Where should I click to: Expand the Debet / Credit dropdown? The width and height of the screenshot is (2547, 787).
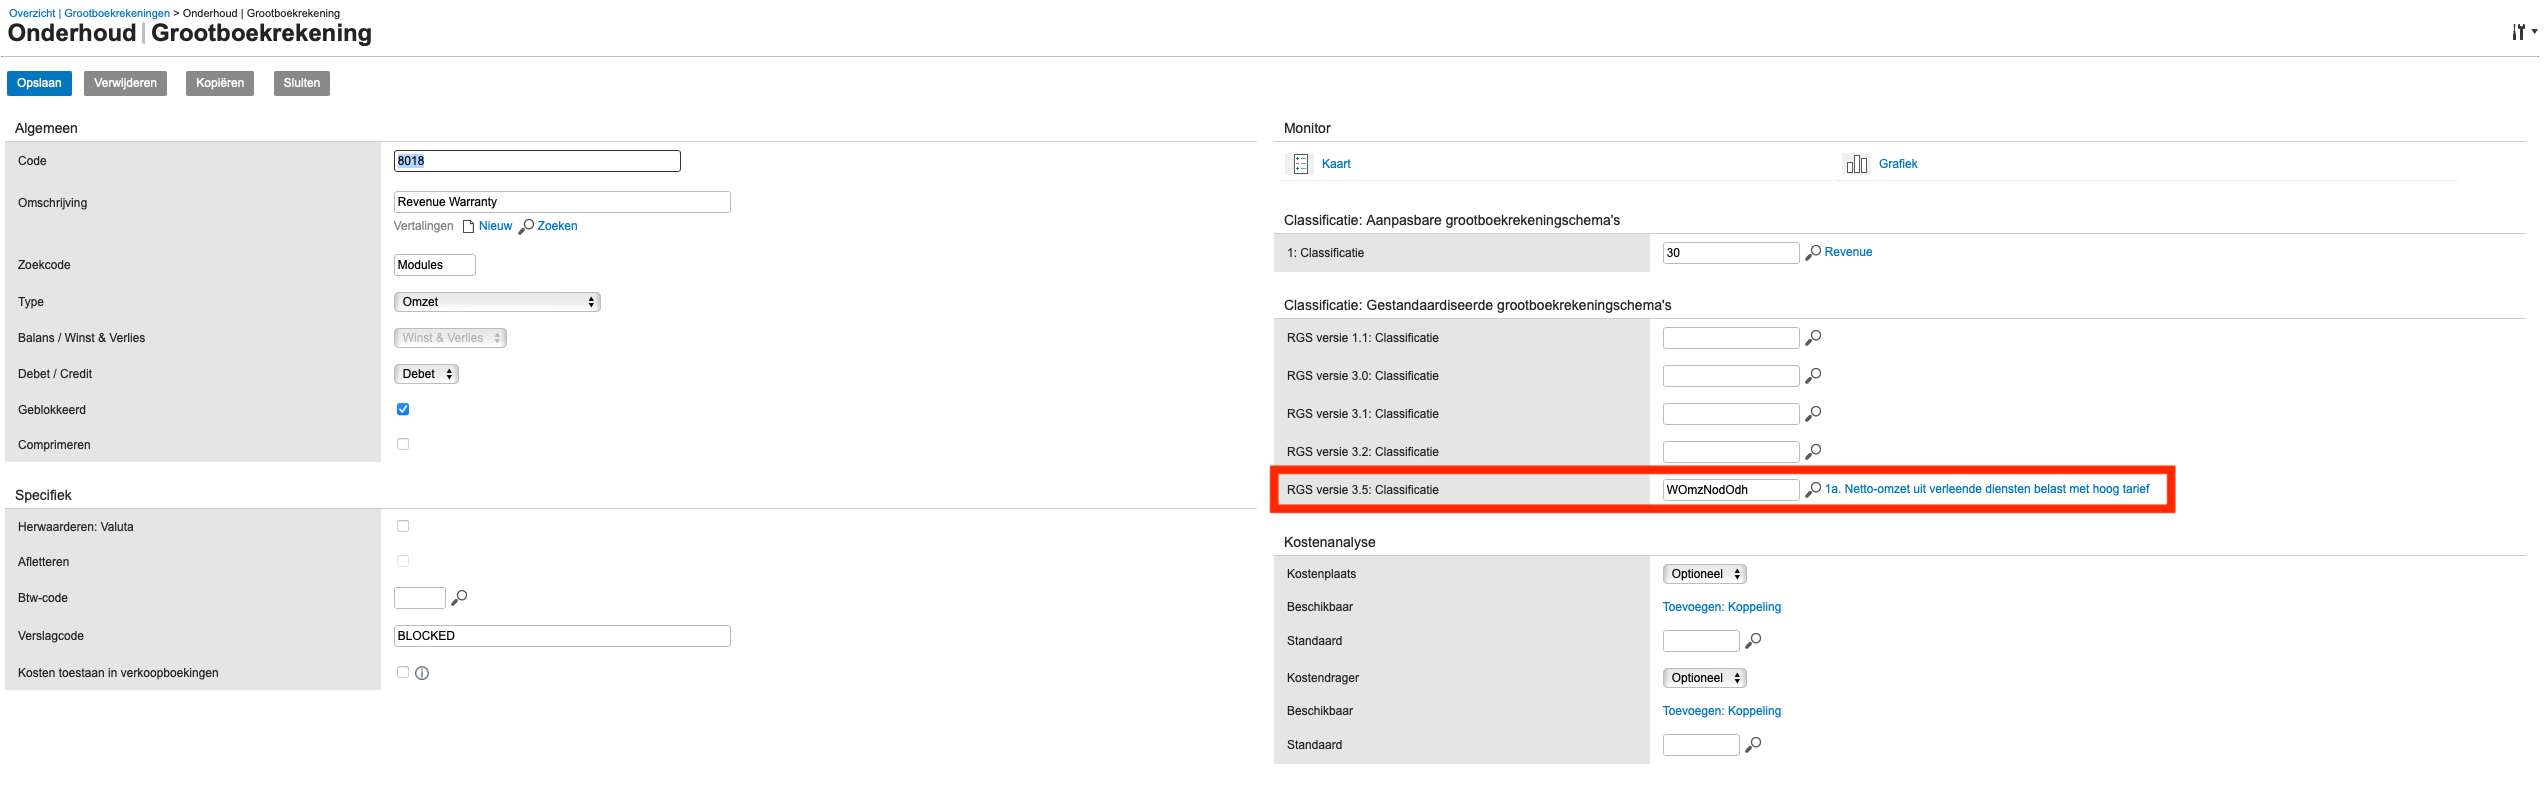pyautogui.click(x=426, y=374)
